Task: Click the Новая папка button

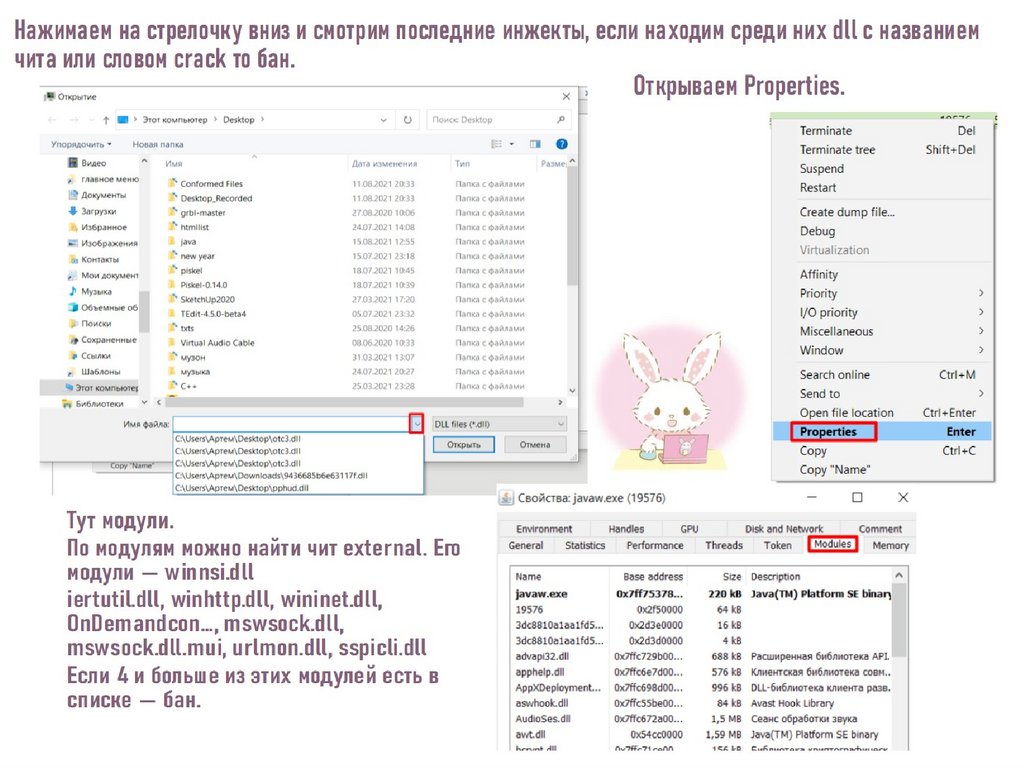Action: coord(158,144)
